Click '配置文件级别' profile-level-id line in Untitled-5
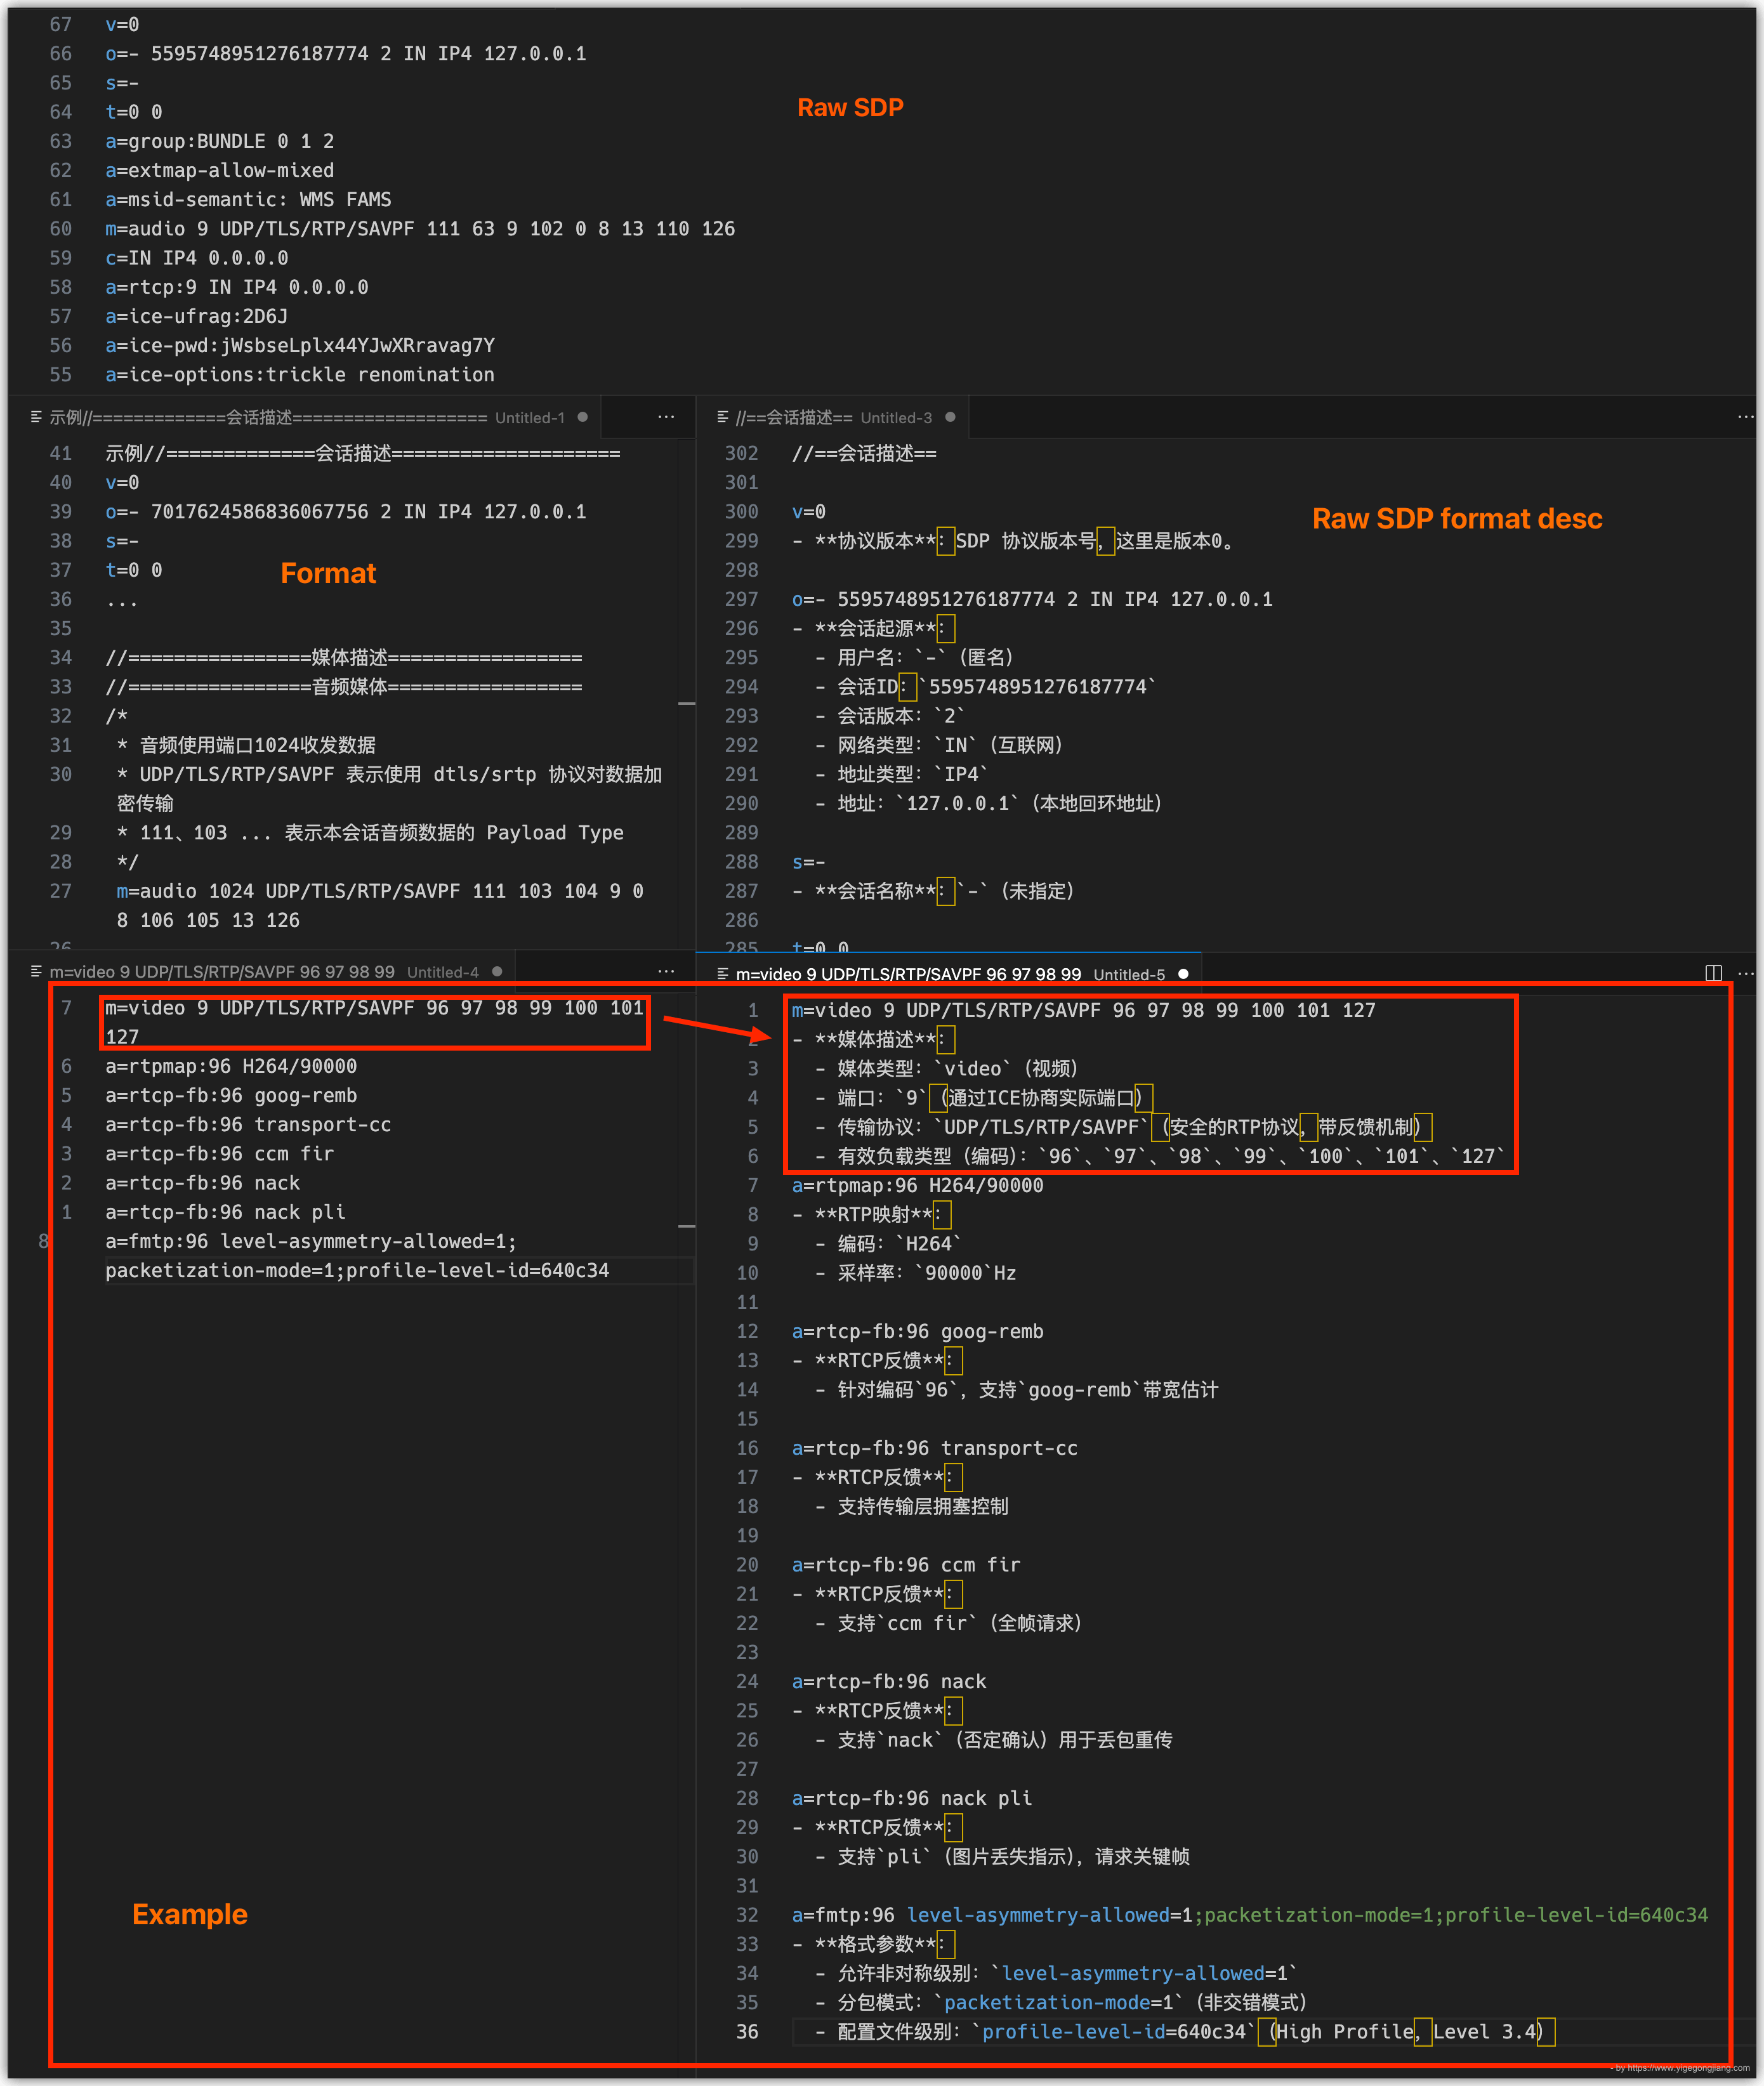Image resolution: width=1764 pixels, height=2086 pixels. 1184,2031
